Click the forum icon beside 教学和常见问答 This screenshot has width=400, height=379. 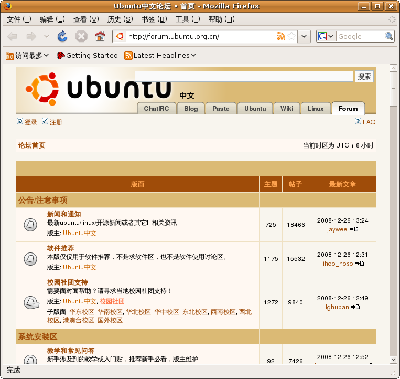[30, 359]
